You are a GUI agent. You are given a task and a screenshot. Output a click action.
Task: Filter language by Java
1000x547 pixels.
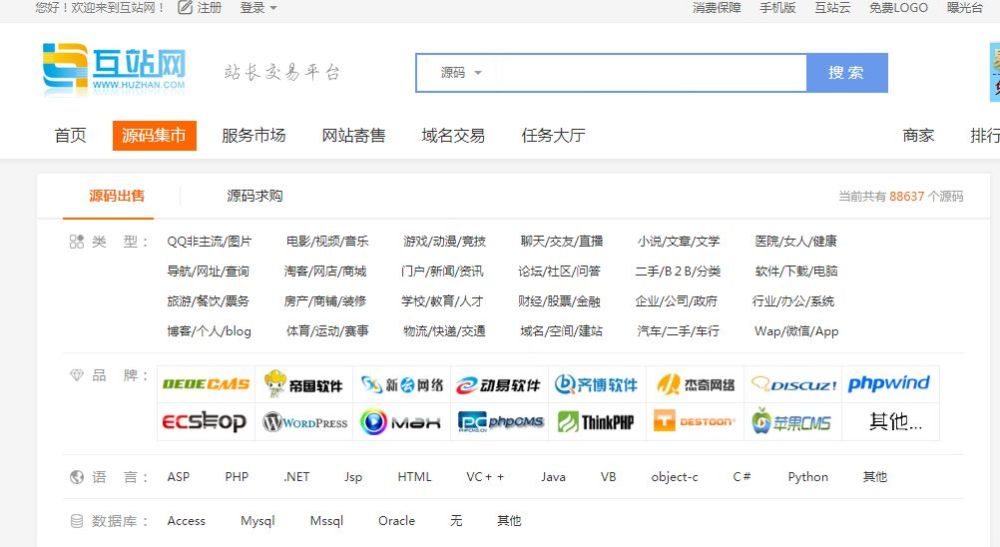[x=553, y=477]
